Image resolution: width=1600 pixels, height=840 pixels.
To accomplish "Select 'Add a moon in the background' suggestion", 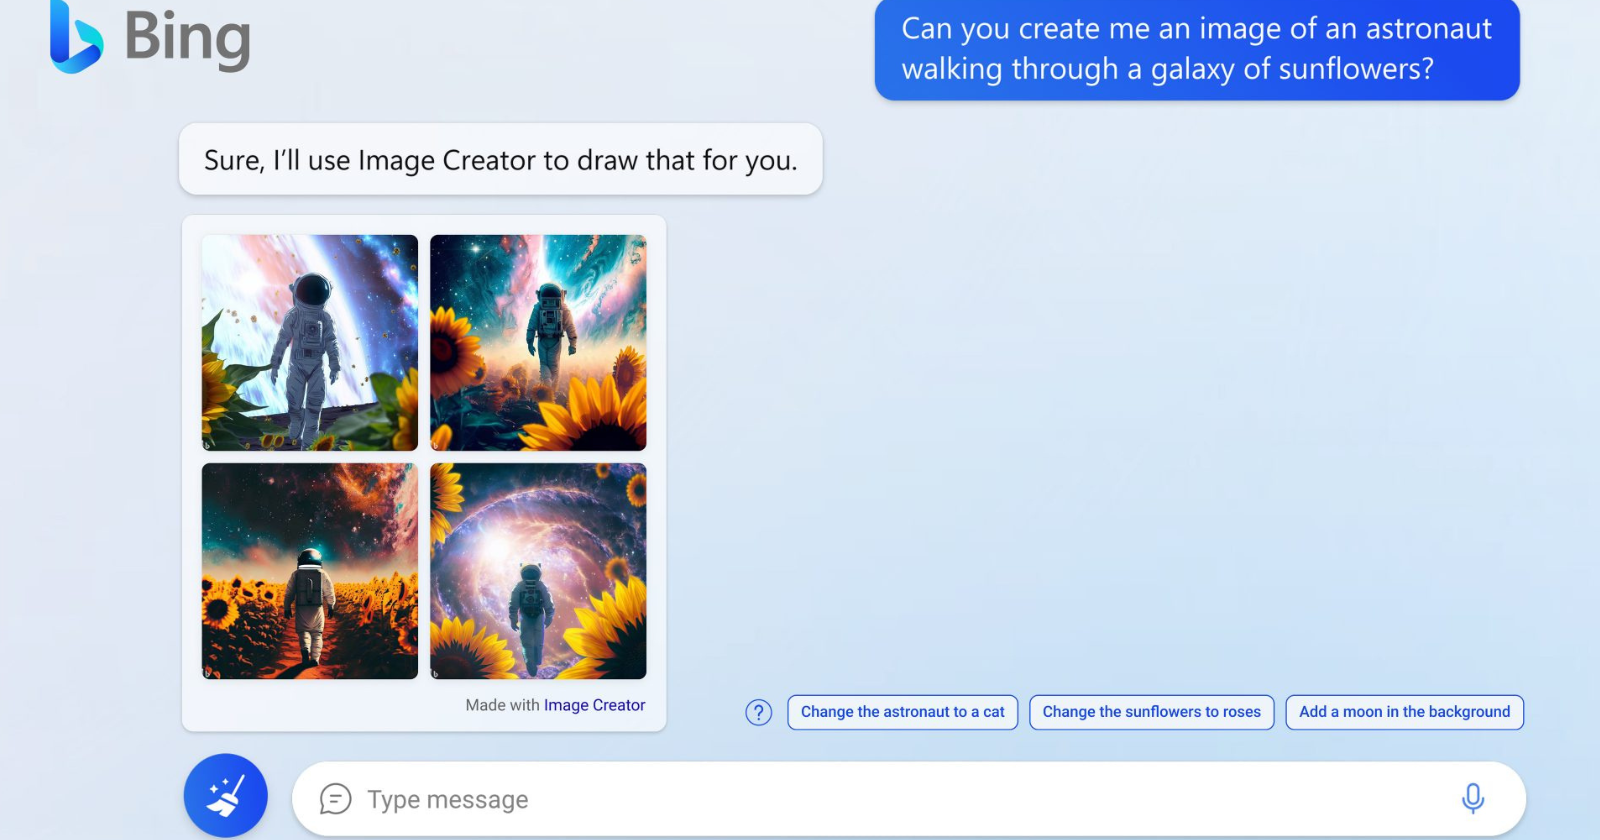I will 1404,712.
